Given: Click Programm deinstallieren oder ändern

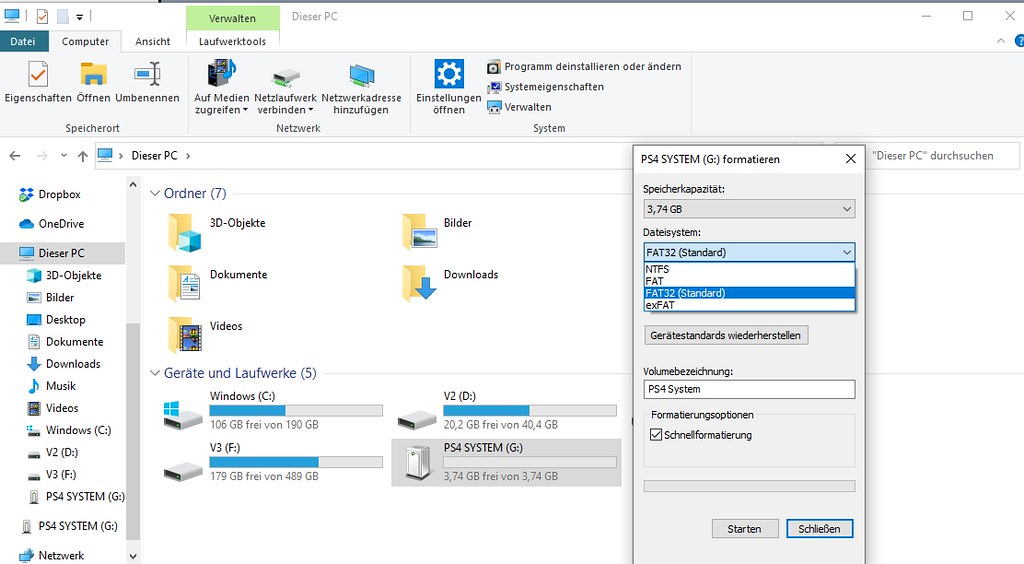Looking at the screenshot, I should point(584,67).
